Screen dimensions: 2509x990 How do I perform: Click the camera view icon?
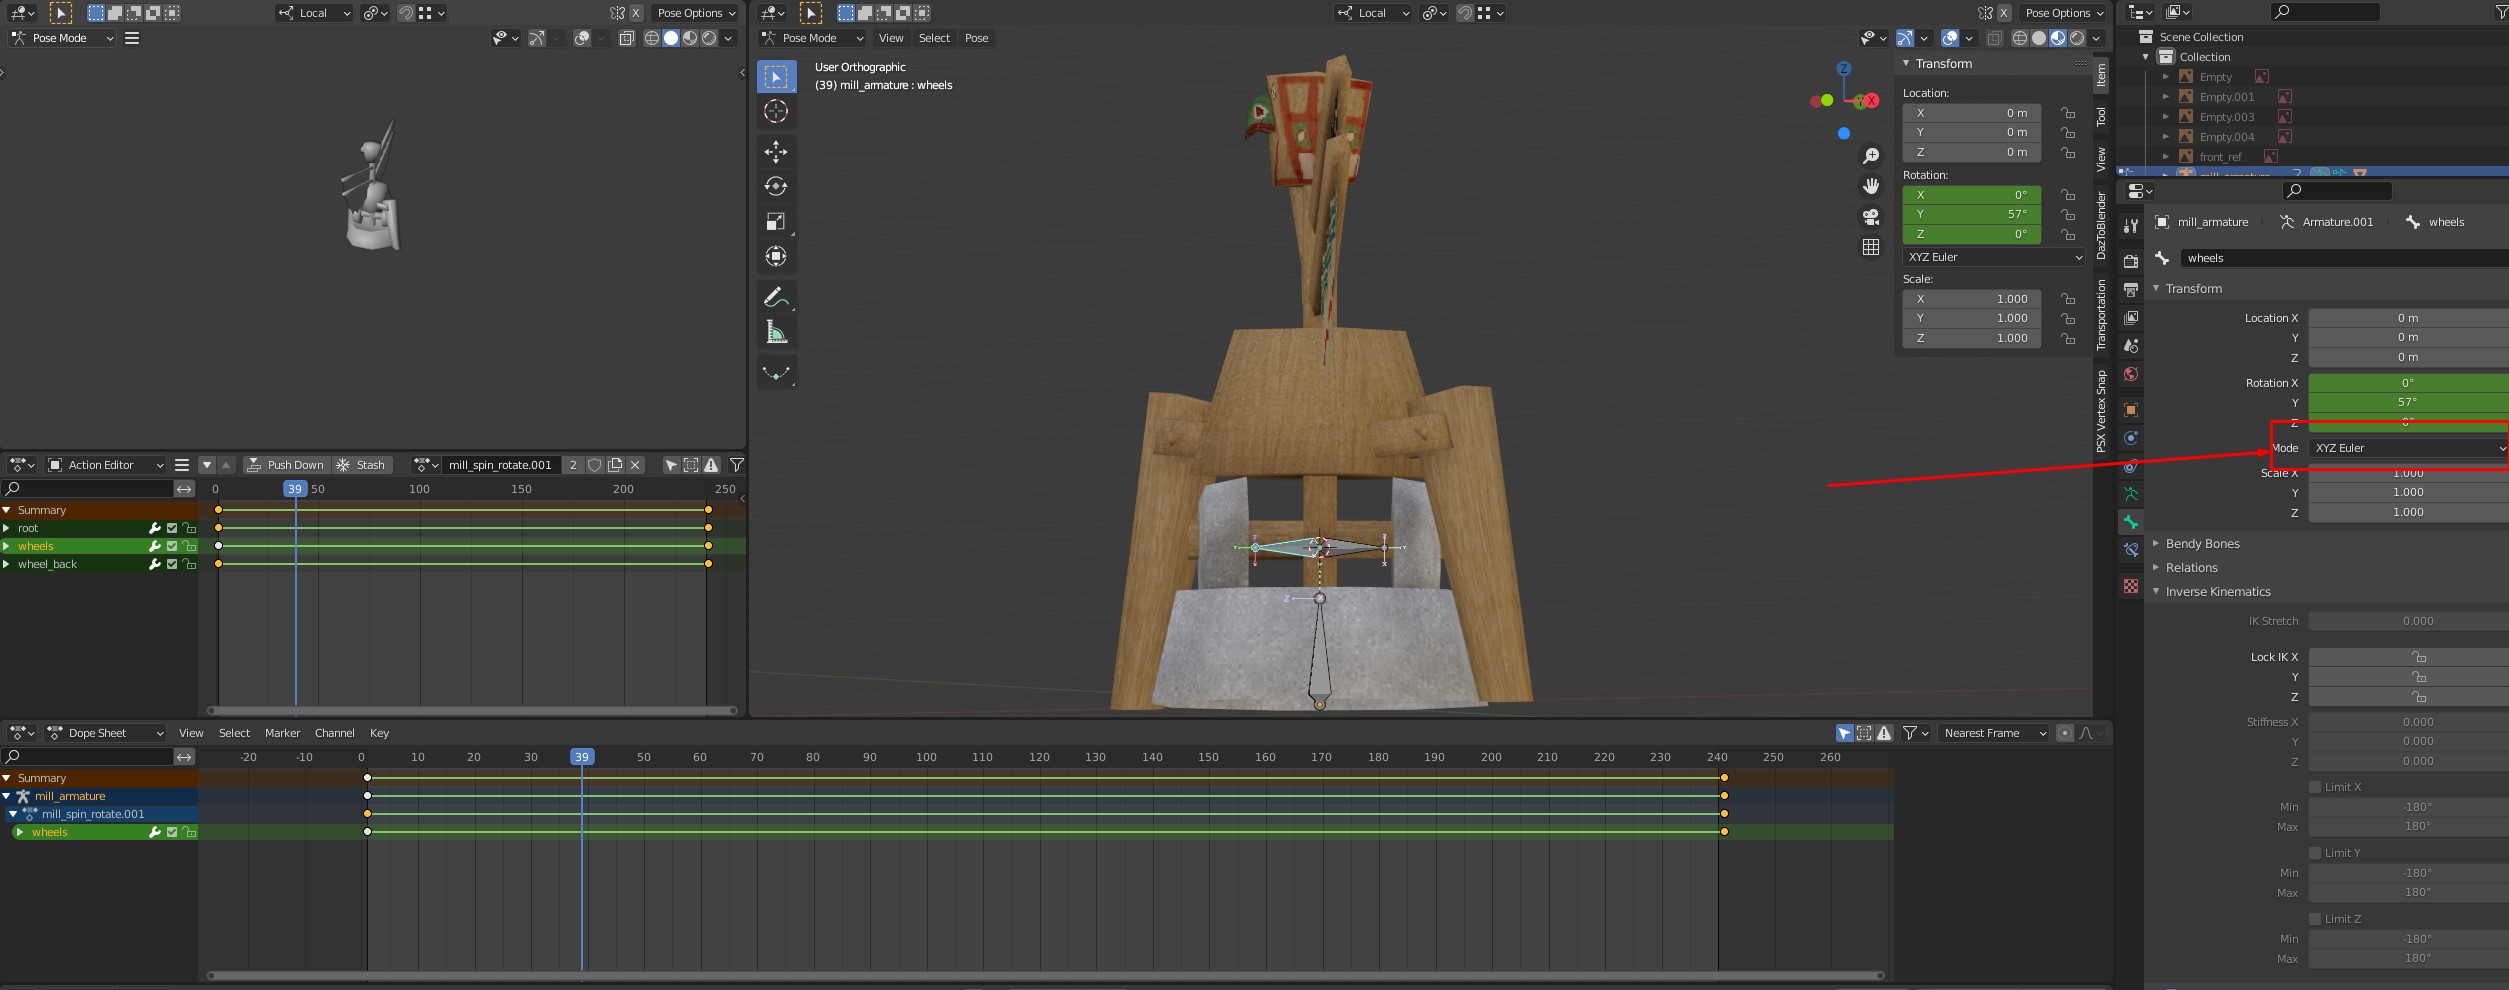click(1870, 217)
